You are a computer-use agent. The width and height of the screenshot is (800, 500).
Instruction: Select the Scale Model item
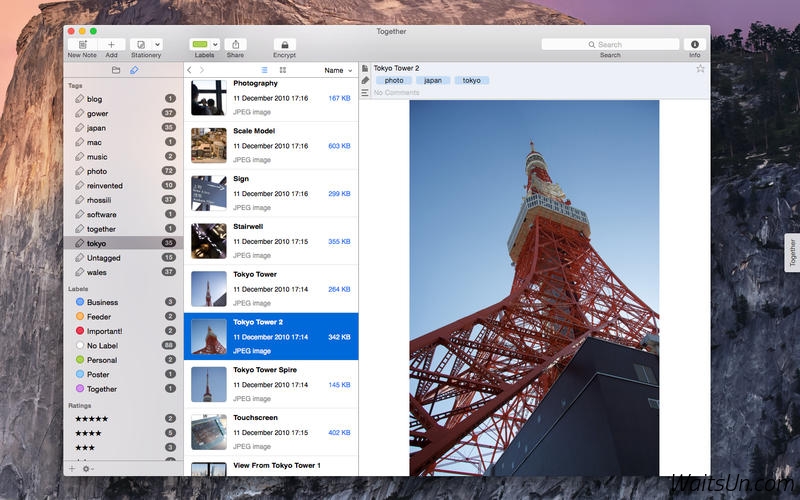[x=271, y=145]
